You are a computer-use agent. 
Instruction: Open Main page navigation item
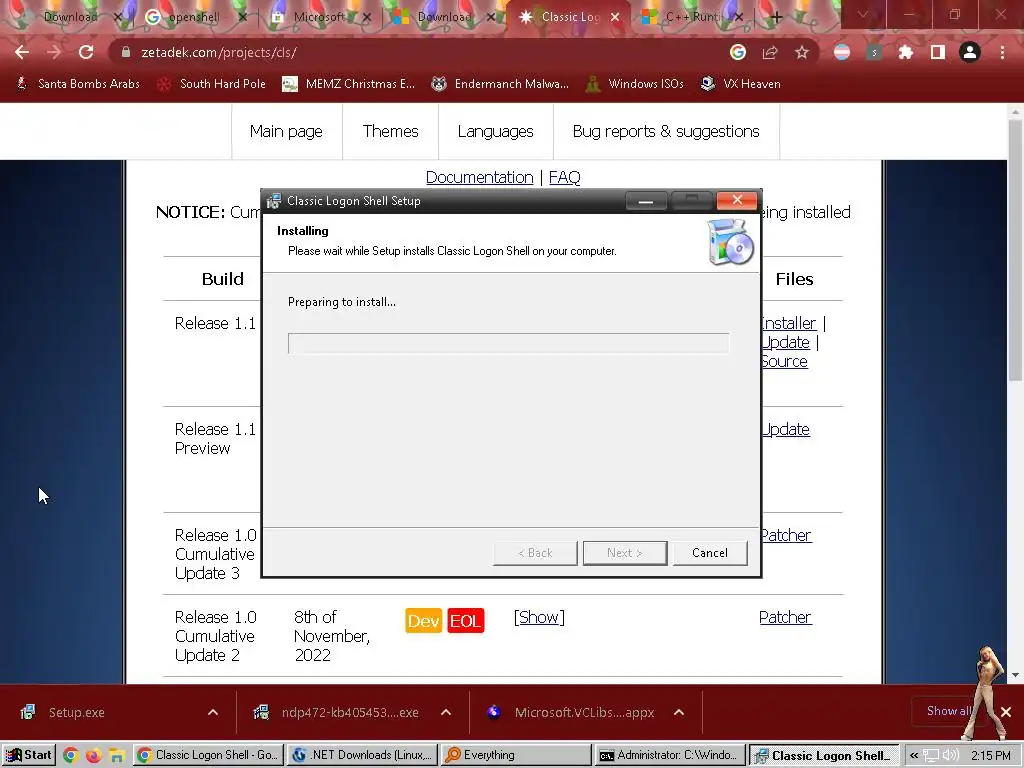[286, 131]
